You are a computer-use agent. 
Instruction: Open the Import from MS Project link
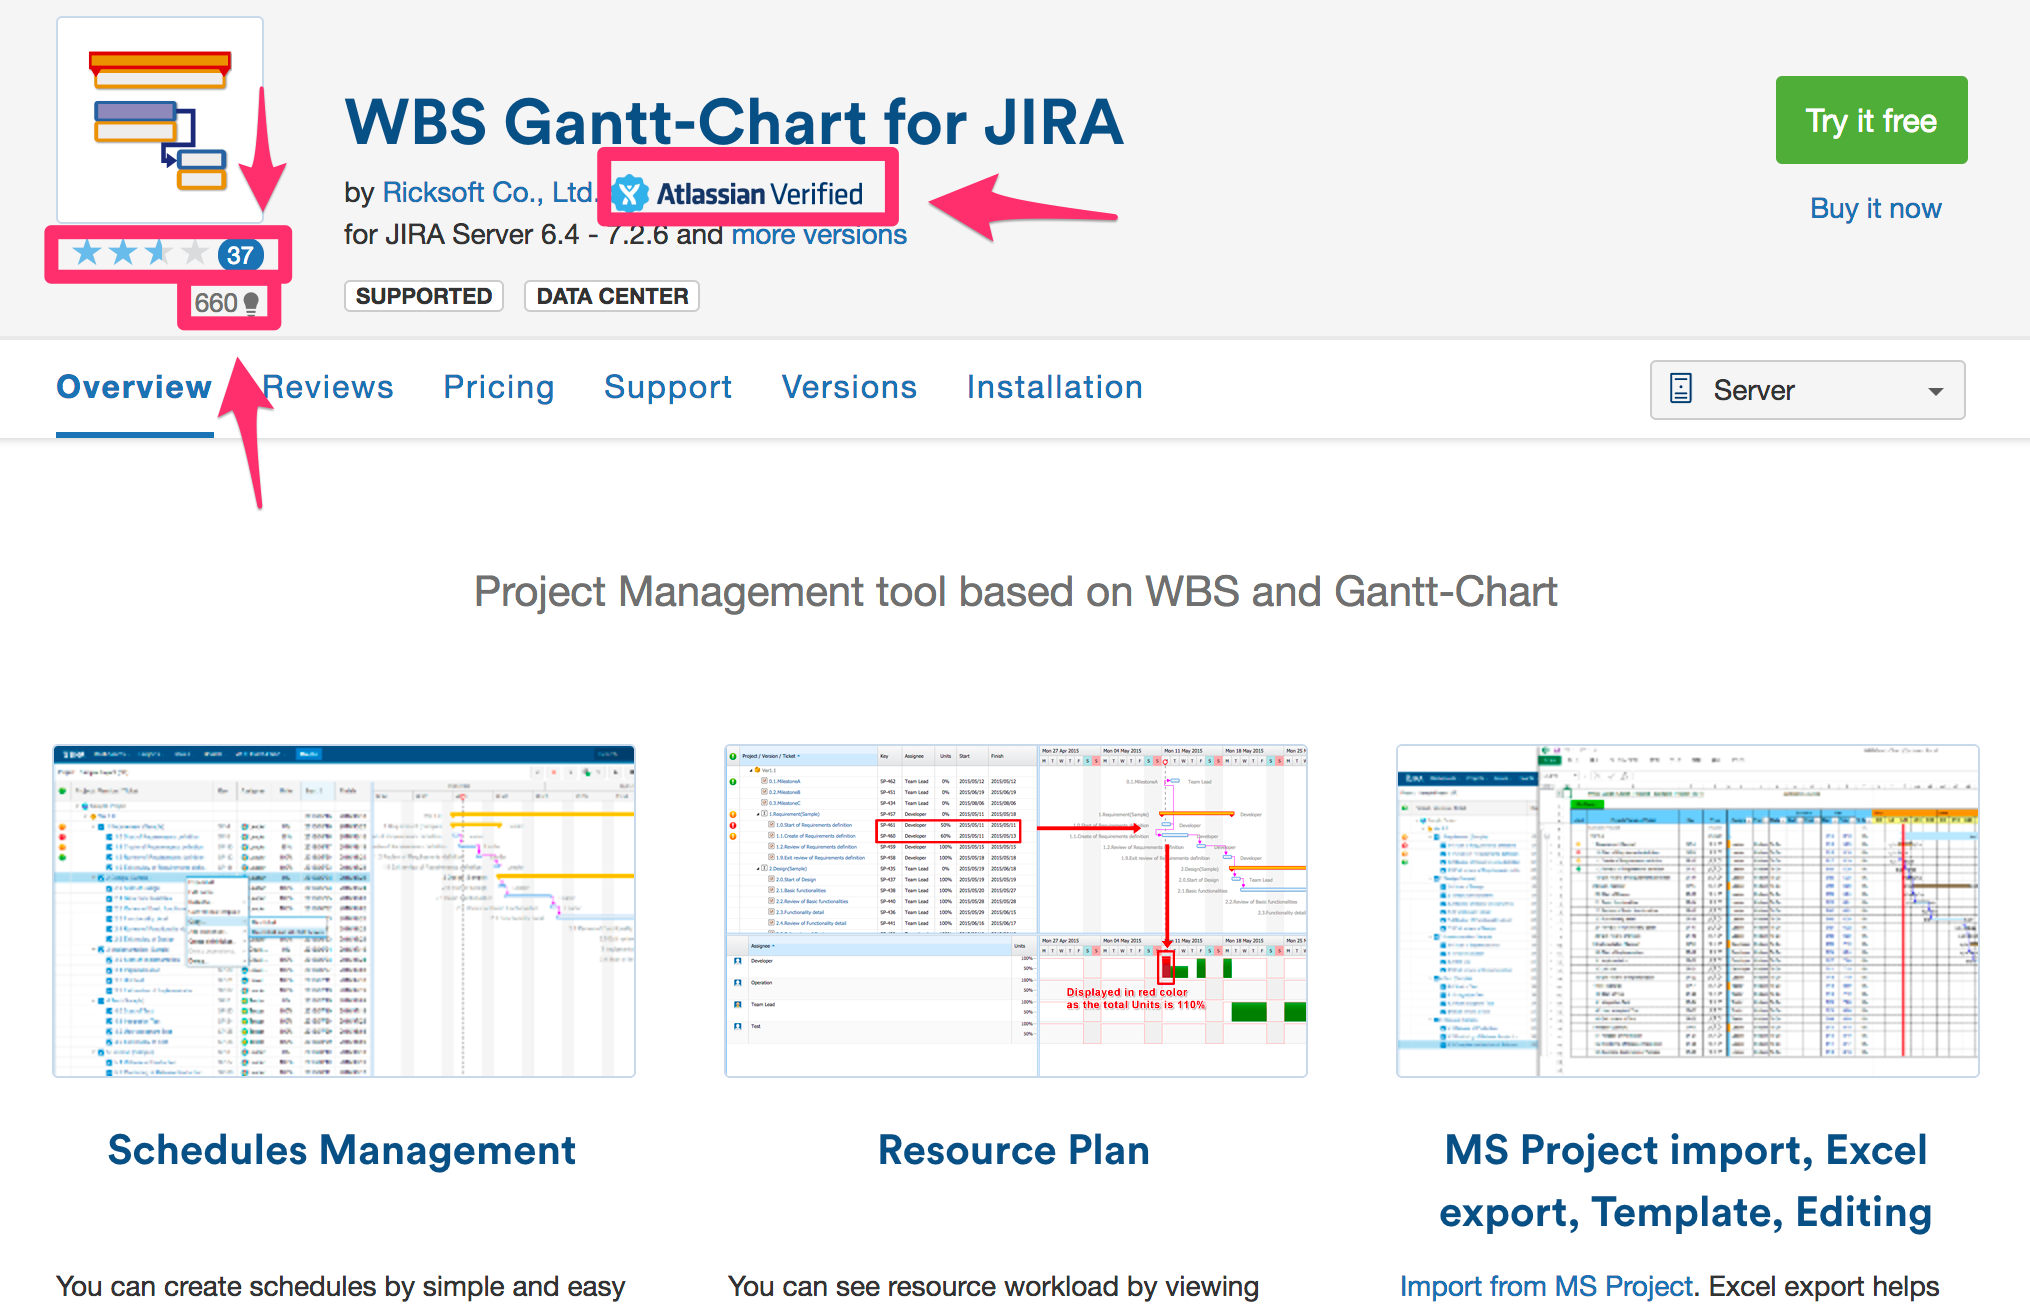(x=1546, y=1286)
